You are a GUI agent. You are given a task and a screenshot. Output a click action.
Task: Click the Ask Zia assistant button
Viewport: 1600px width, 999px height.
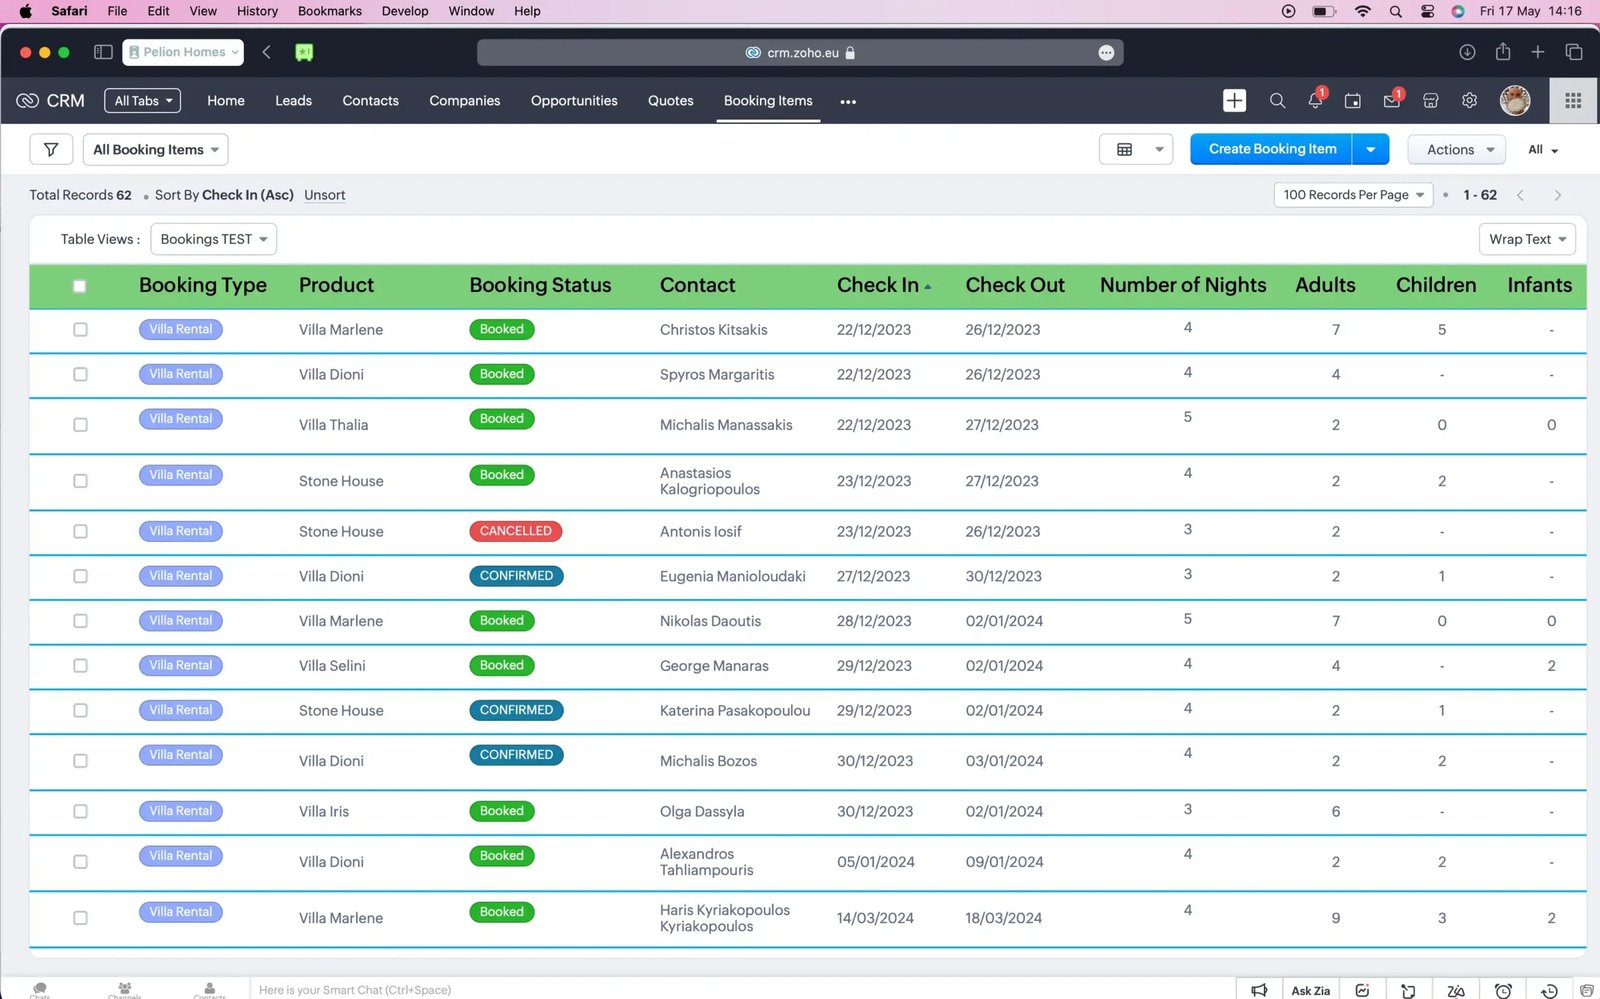1310,990
